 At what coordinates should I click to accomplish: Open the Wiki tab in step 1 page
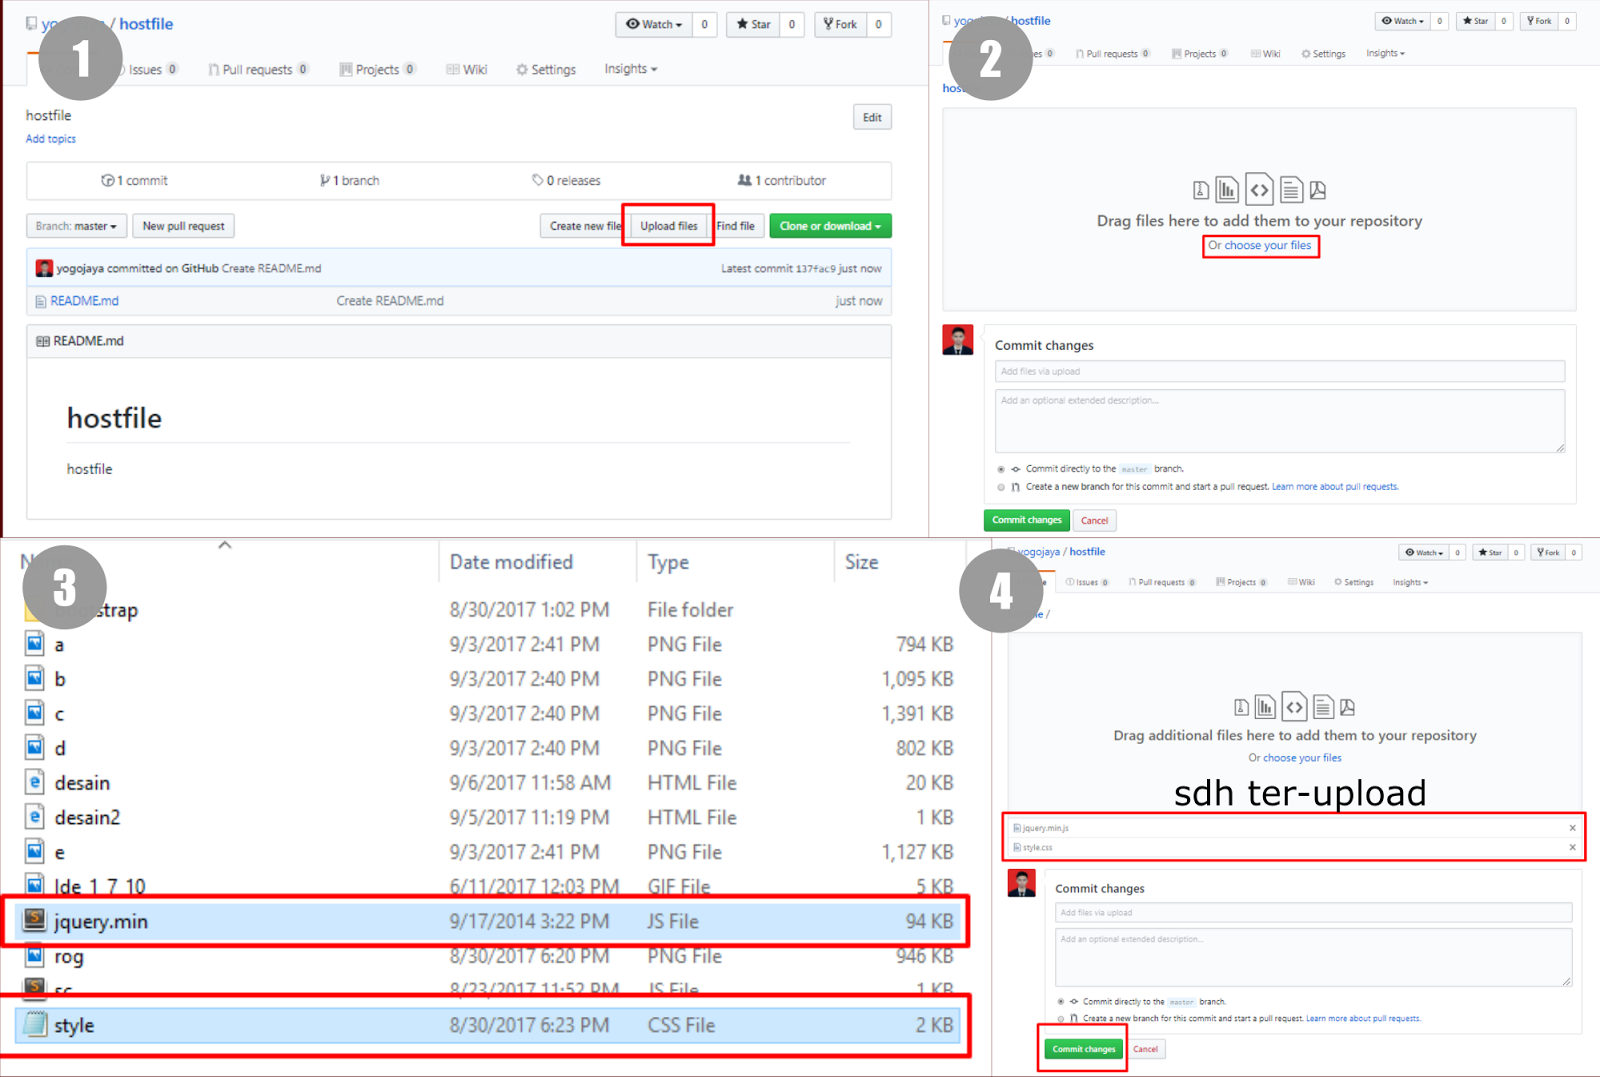(x=467, y=69)
